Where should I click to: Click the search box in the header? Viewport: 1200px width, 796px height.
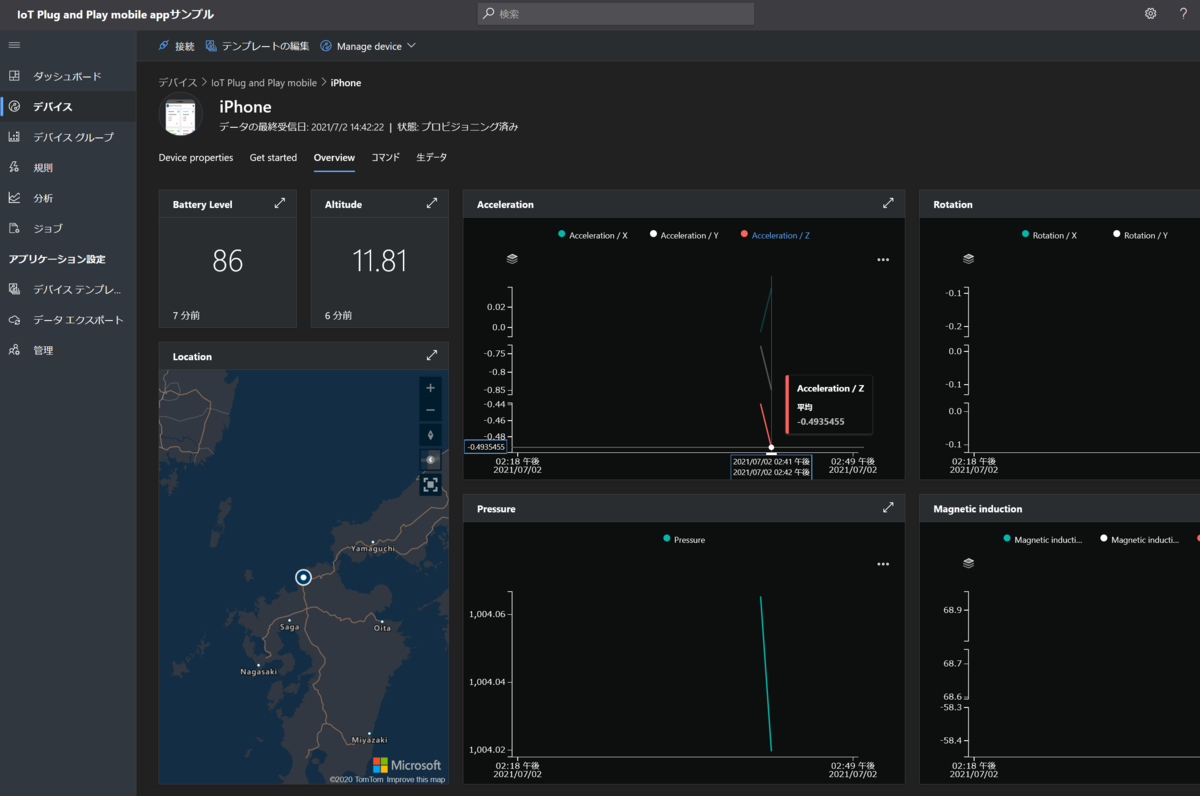tap(615, 14)
